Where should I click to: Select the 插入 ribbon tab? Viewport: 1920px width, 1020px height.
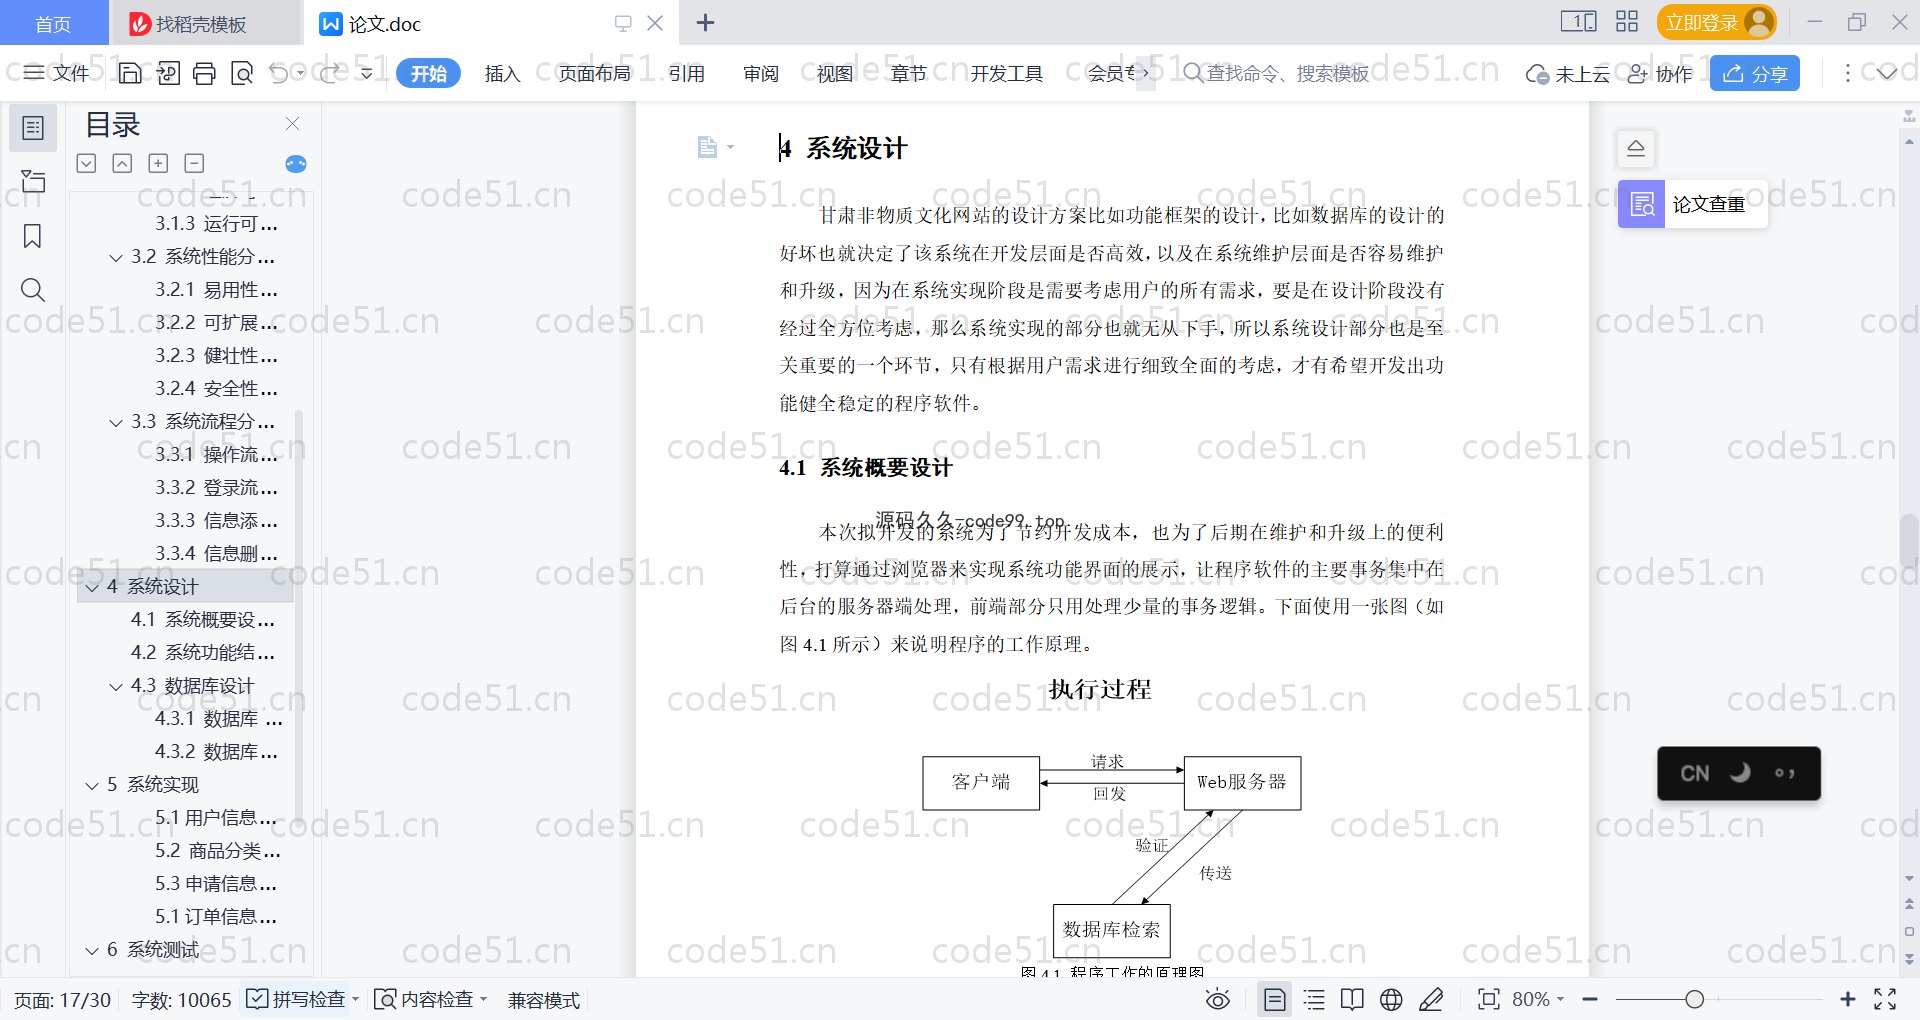pyautogui.click(x=502, y=73)
